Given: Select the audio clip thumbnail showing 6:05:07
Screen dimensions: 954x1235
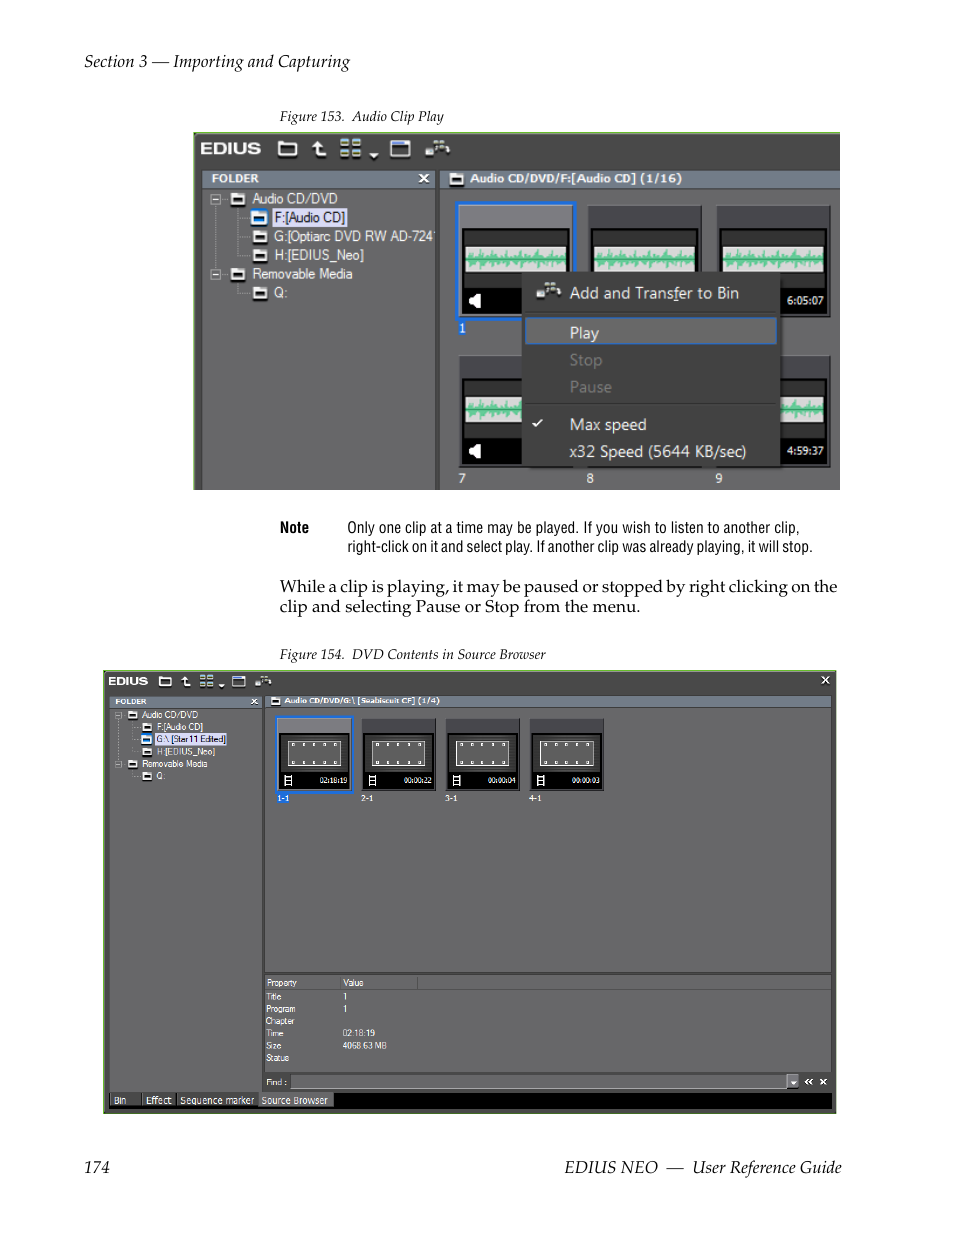Looking at the screenshot, I should (774, 260).
